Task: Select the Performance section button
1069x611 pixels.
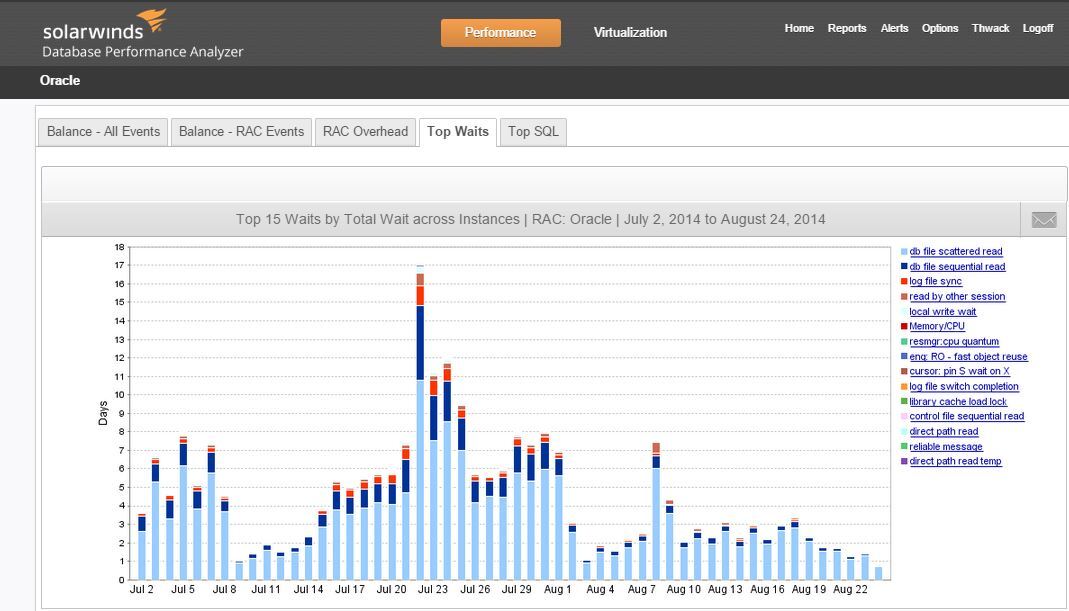Action: pyautogui.click(x=500, y=32)
